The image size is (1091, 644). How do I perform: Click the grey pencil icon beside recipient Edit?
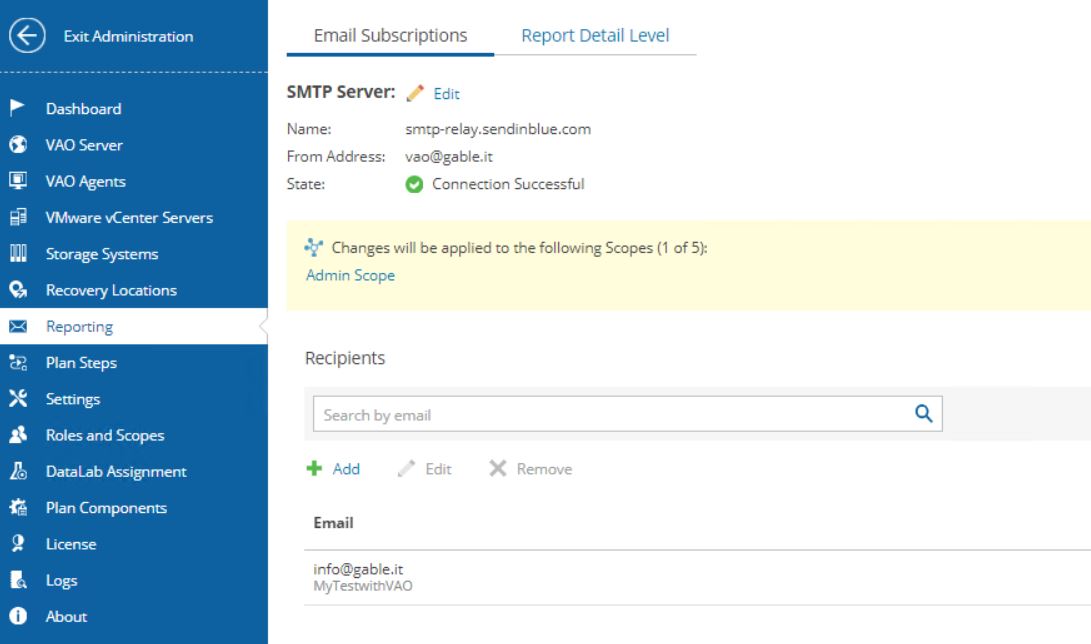[x=406, y=469]
